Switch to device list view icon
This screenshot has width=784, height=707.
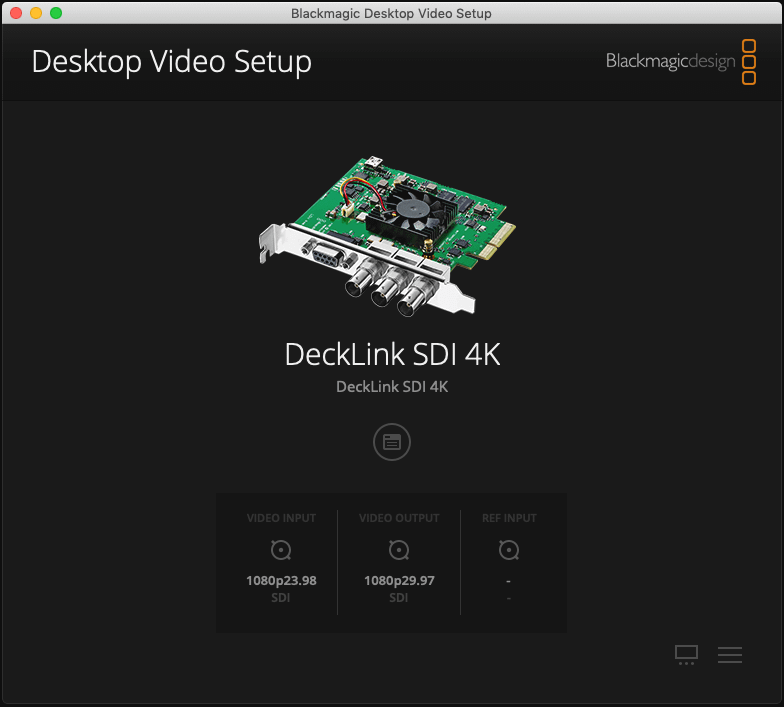730,654
